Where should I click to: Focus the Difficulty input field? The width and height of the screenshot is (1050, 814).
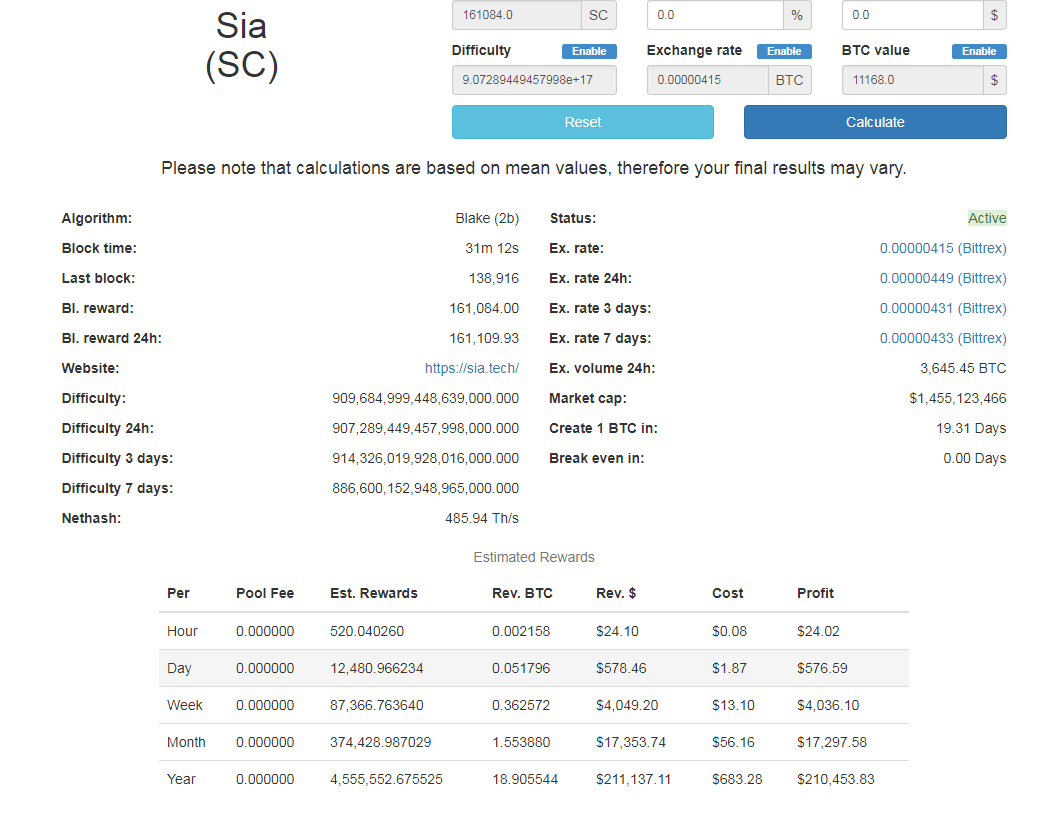click(534, 80)
